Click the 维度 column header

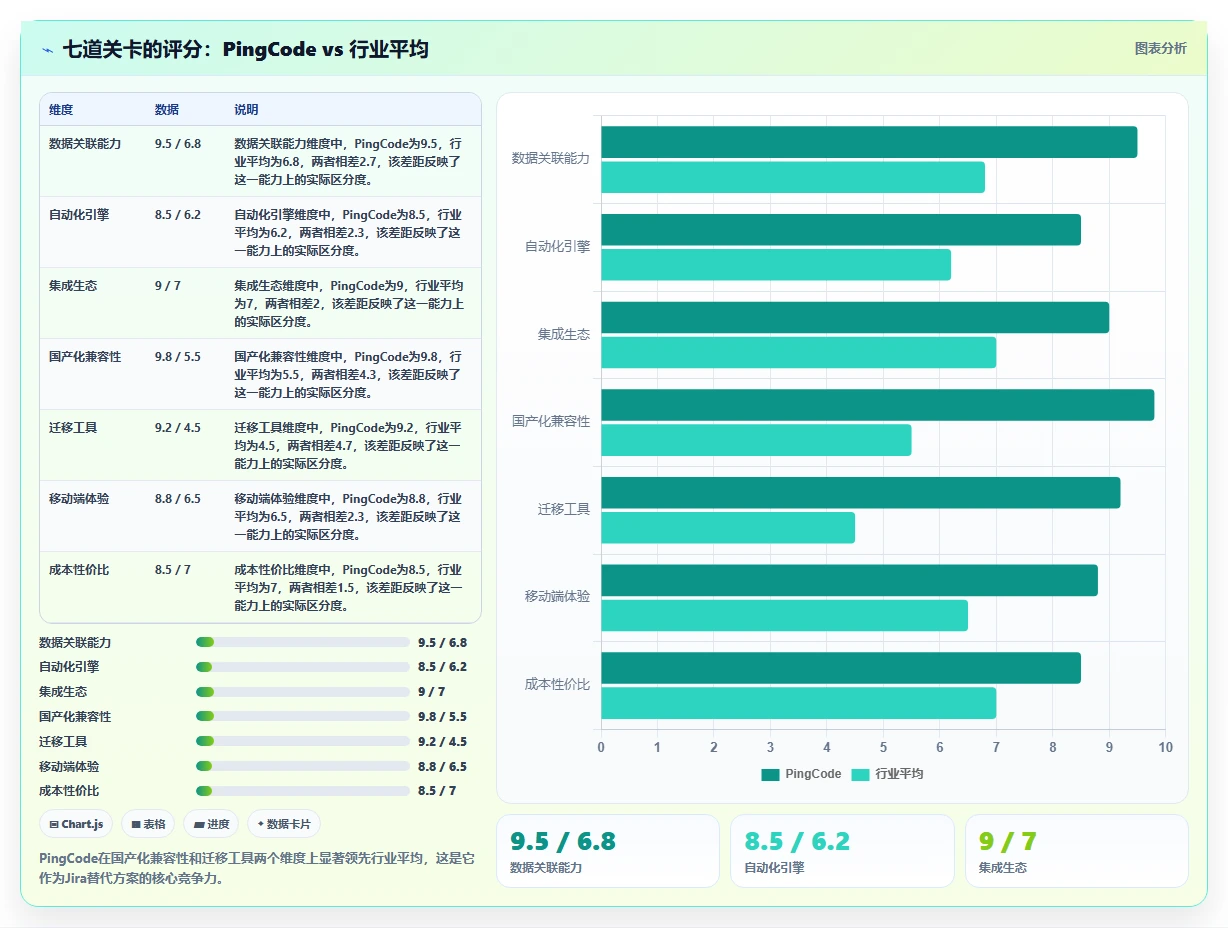click(x=61, y=110)
